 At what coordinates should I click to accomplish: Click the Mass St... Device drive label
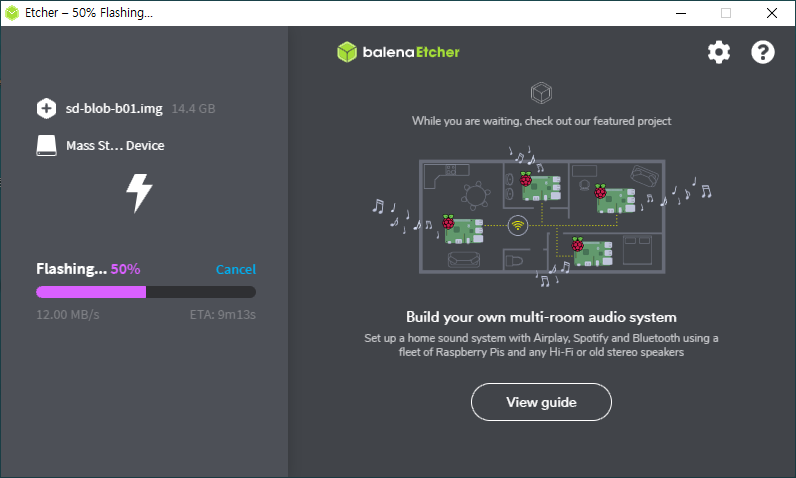[x=115, y=146]
